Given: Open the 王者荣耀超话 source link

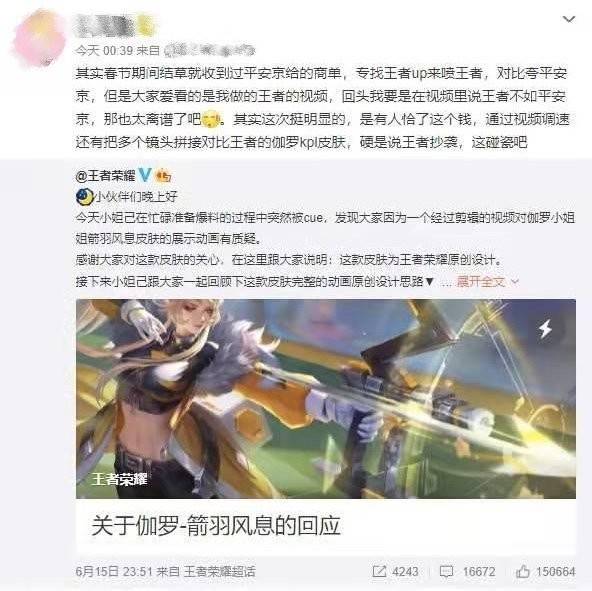Looking at the screenshot, I should pyautogui.click(x=220, y=571).
